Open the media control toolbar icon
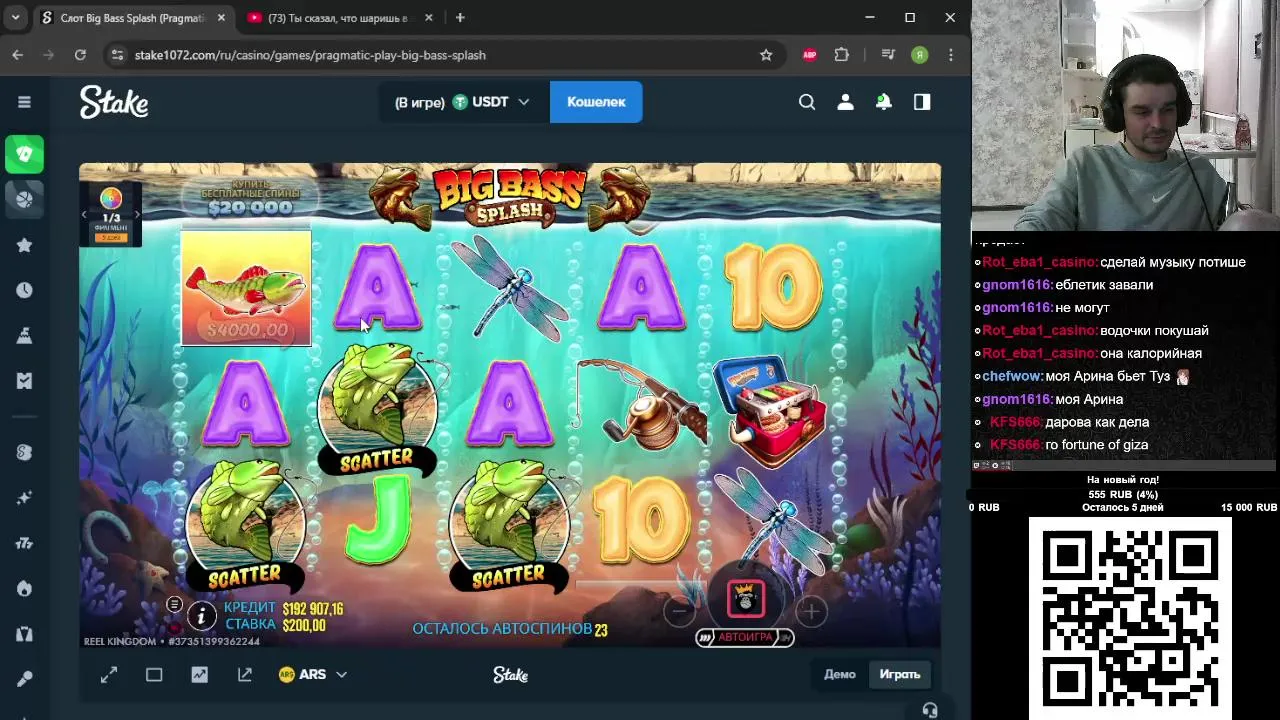This screenshot has height=720, width=1280. (x=888, y=55)
